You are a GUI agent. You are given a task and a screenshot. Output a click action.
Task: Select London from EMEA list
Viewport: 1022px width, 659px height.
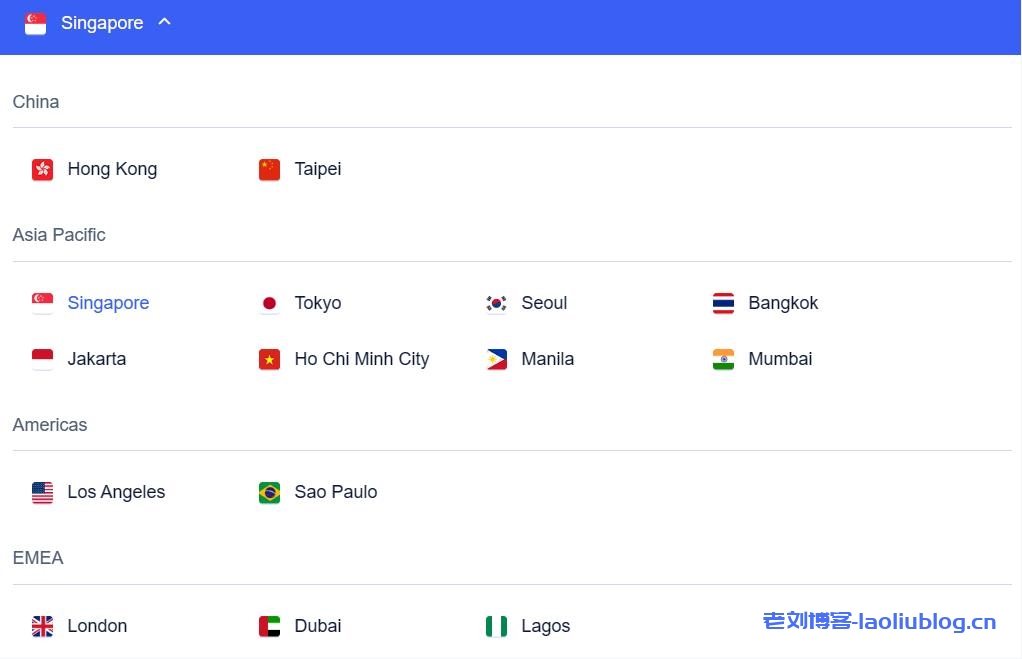point(97,626)
